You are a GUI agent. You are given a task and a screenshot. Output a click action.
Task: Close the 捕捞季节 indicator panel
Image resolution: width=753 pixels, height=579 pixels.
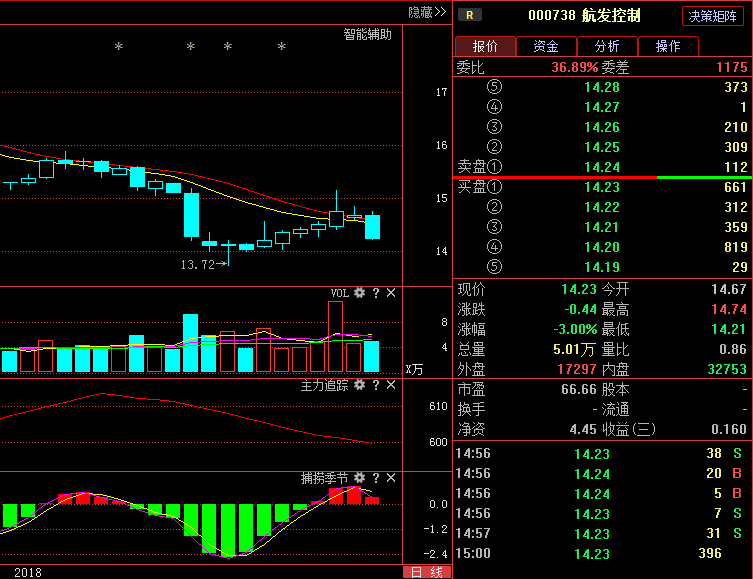coord(391,478)
